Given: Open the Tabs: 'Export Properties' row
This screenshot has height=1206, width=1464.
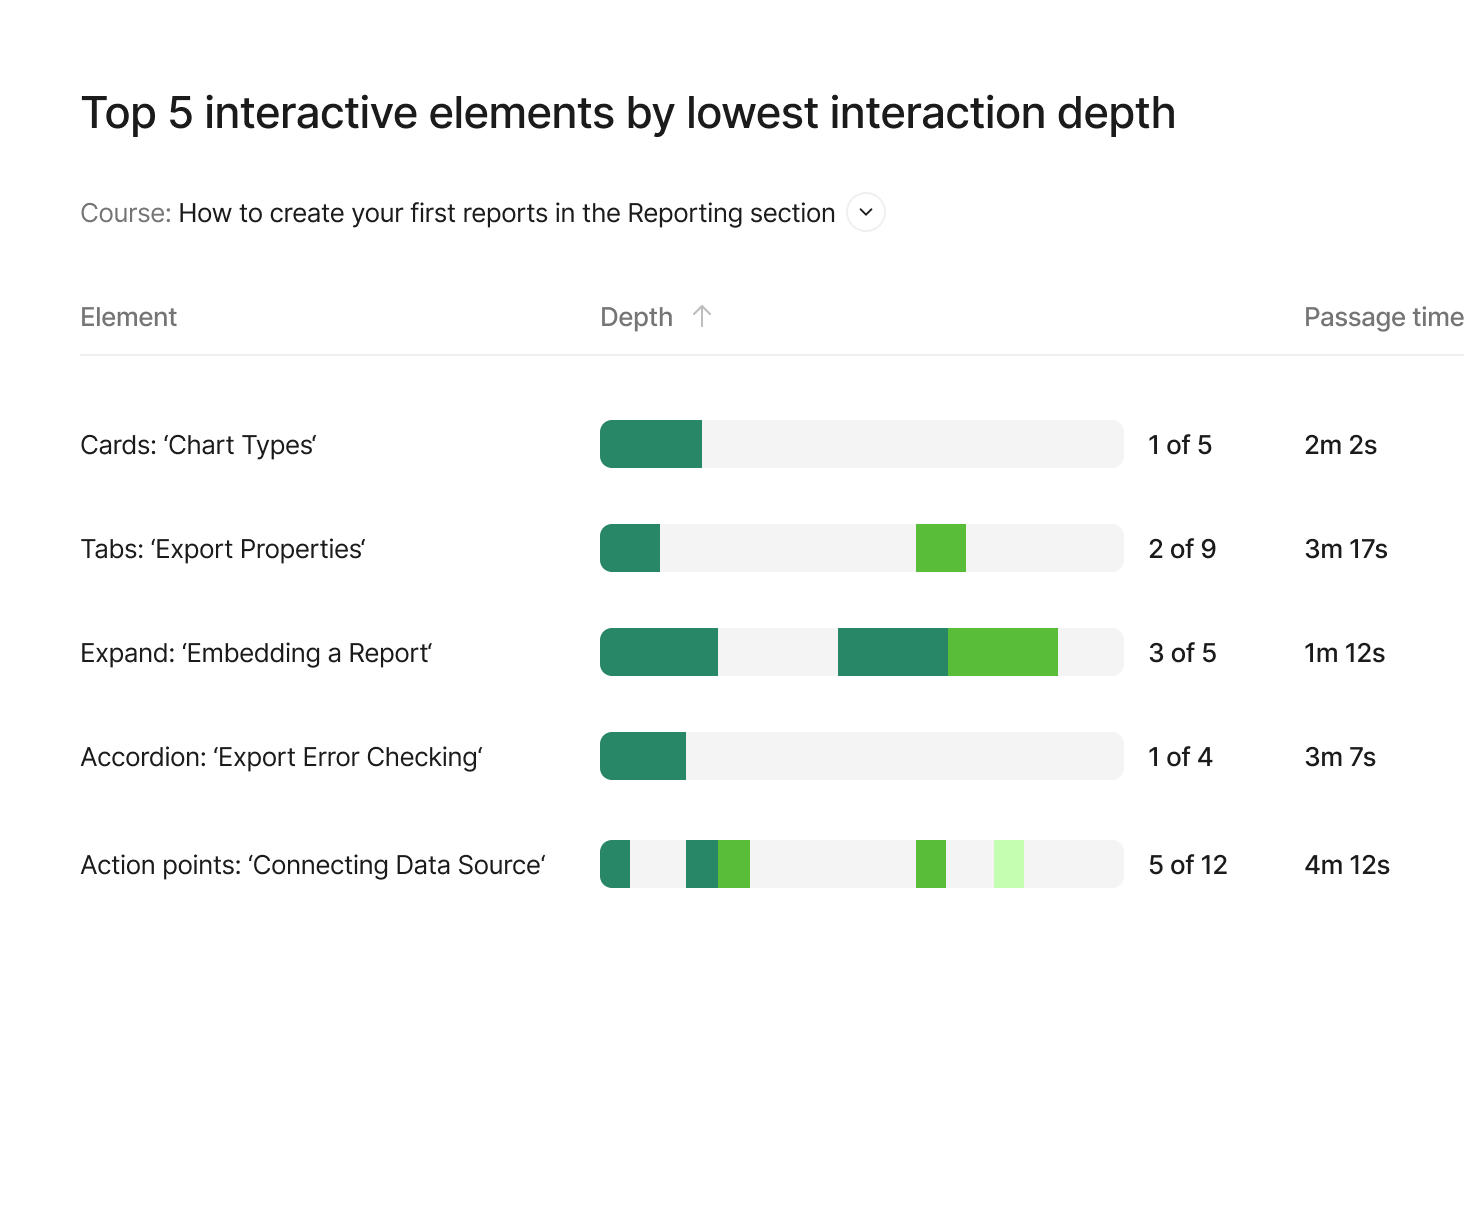Looking at the screenshot, I should pos(222,549).
